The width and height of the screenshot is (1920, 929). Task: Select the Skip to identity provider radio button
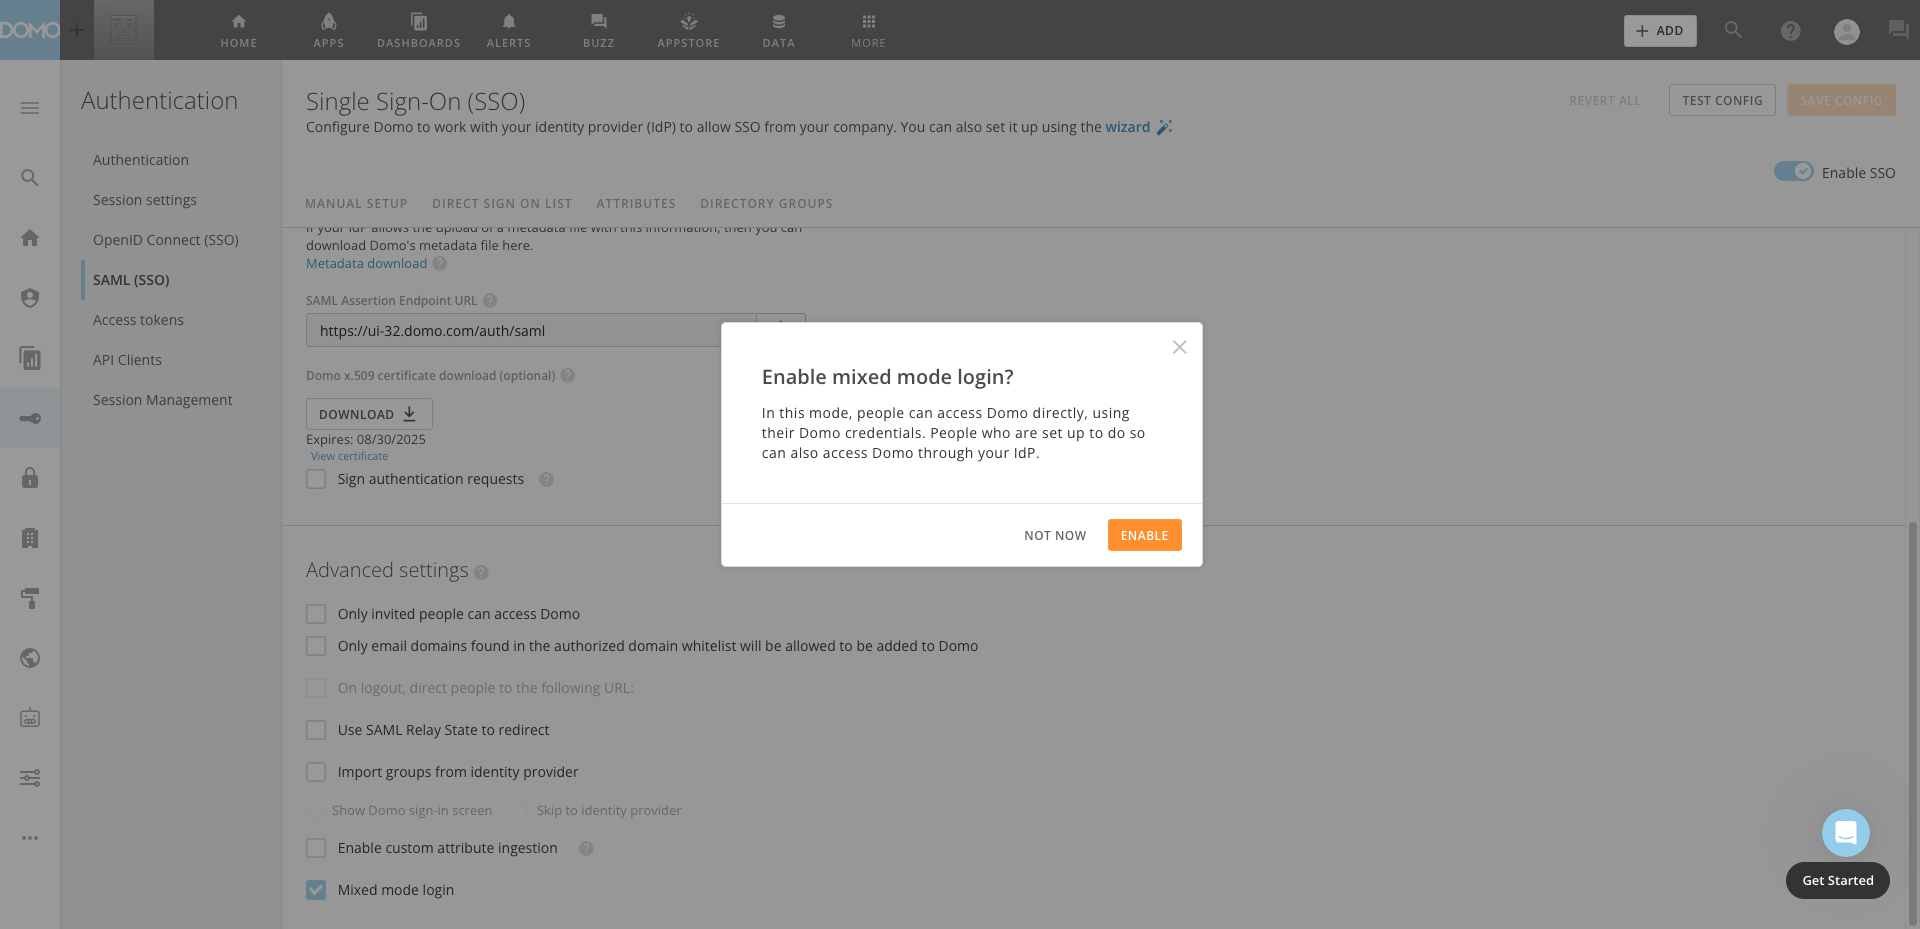click(521, 810)
